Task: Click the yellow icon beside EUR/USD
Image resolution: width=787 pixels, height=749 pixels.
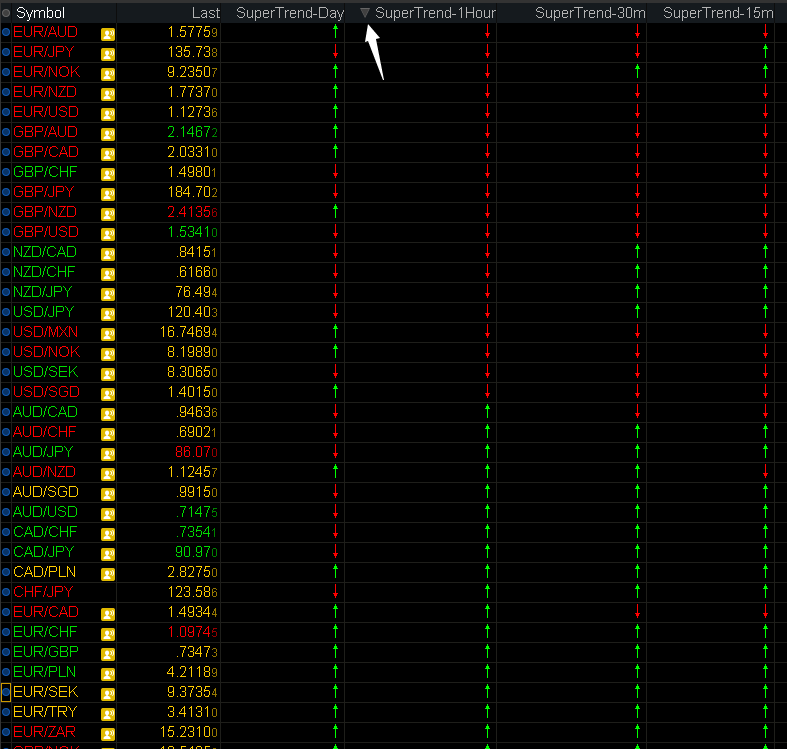Action: tap(108, 114)
